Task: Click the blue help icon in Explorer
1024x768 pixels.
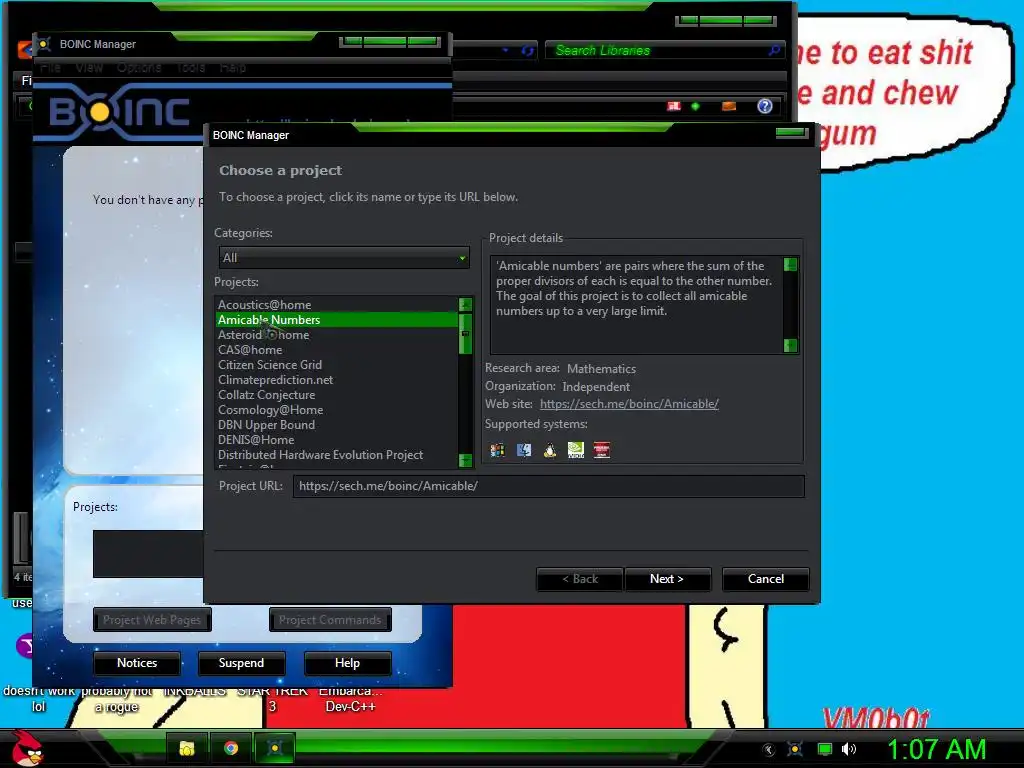Action: tap(765, 106)
